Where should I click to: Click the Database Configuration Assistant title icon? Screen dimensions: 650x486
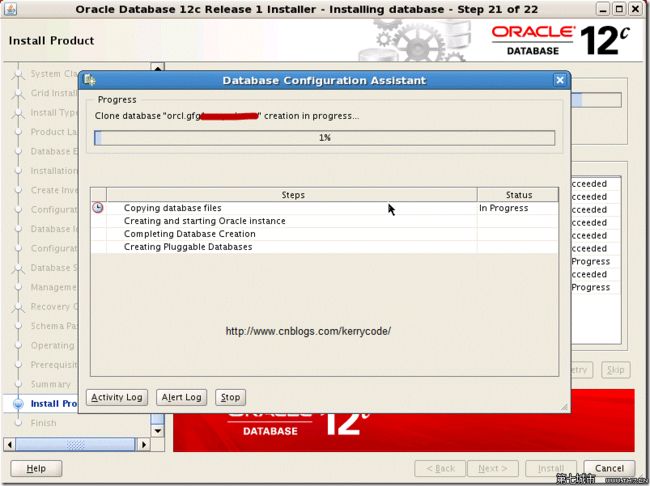pyautogui.click(x=90, y=80)
